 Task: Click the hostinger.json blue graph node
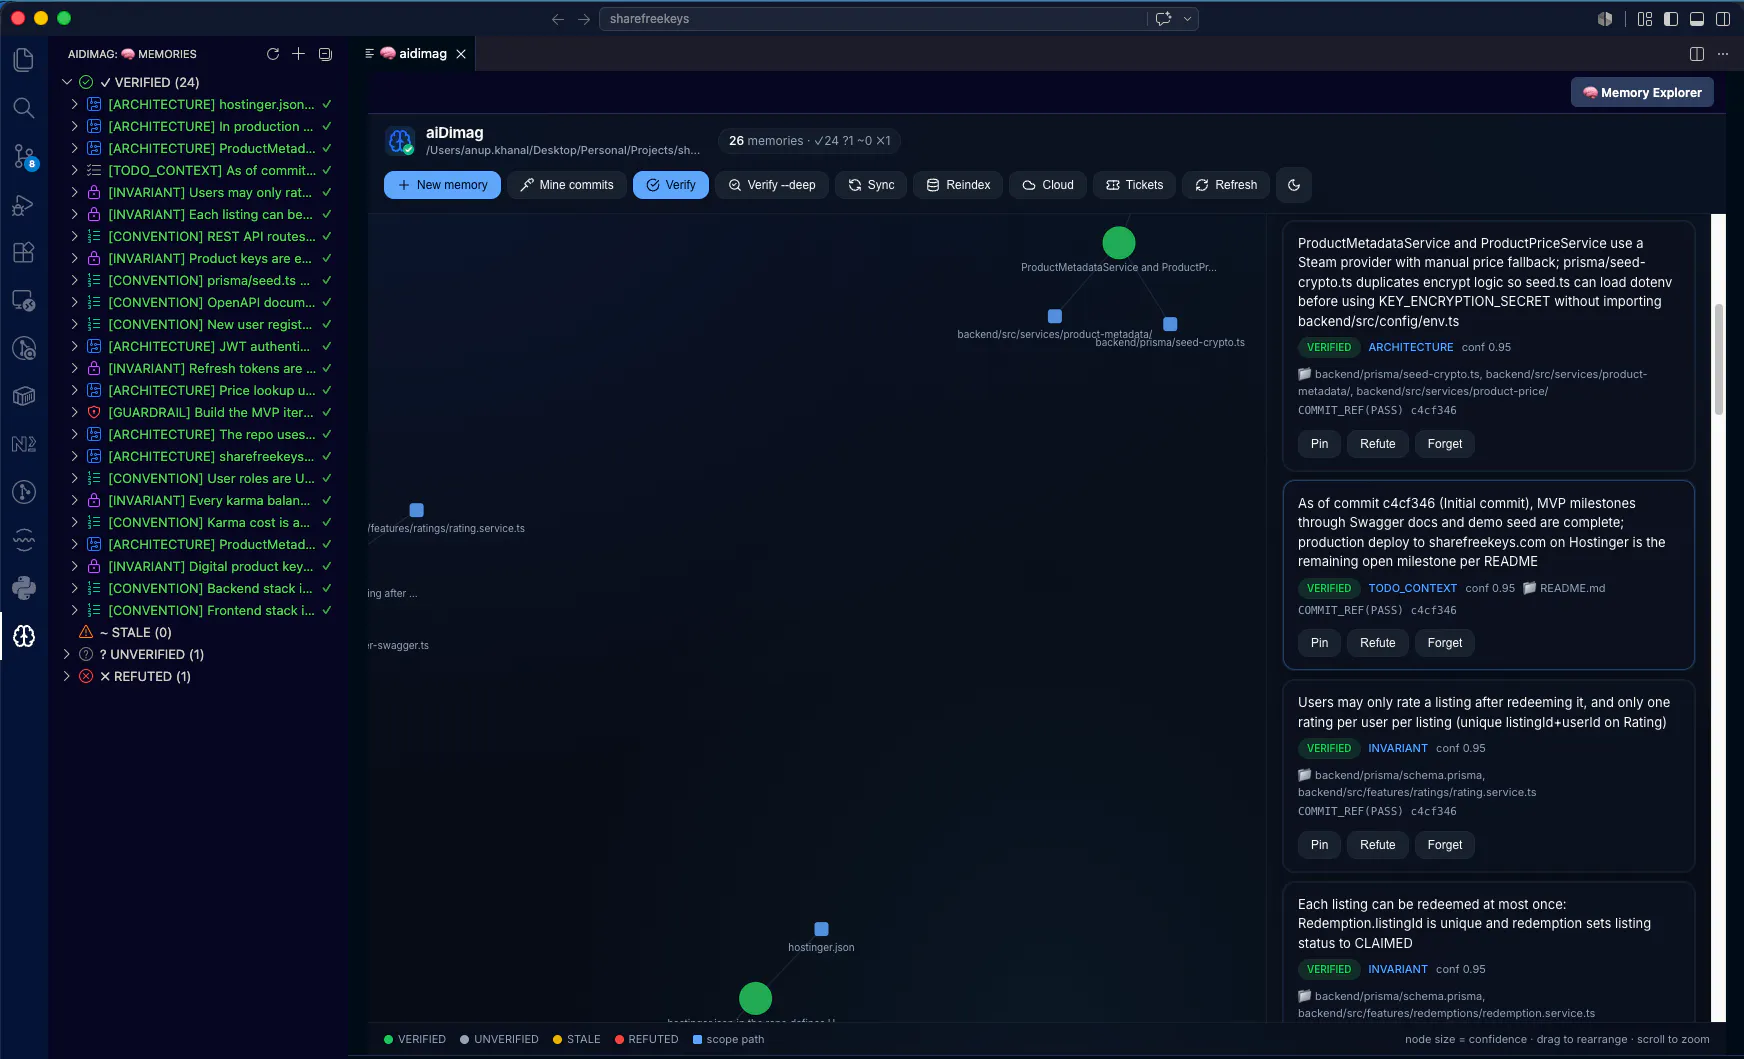tap(821, 929)
